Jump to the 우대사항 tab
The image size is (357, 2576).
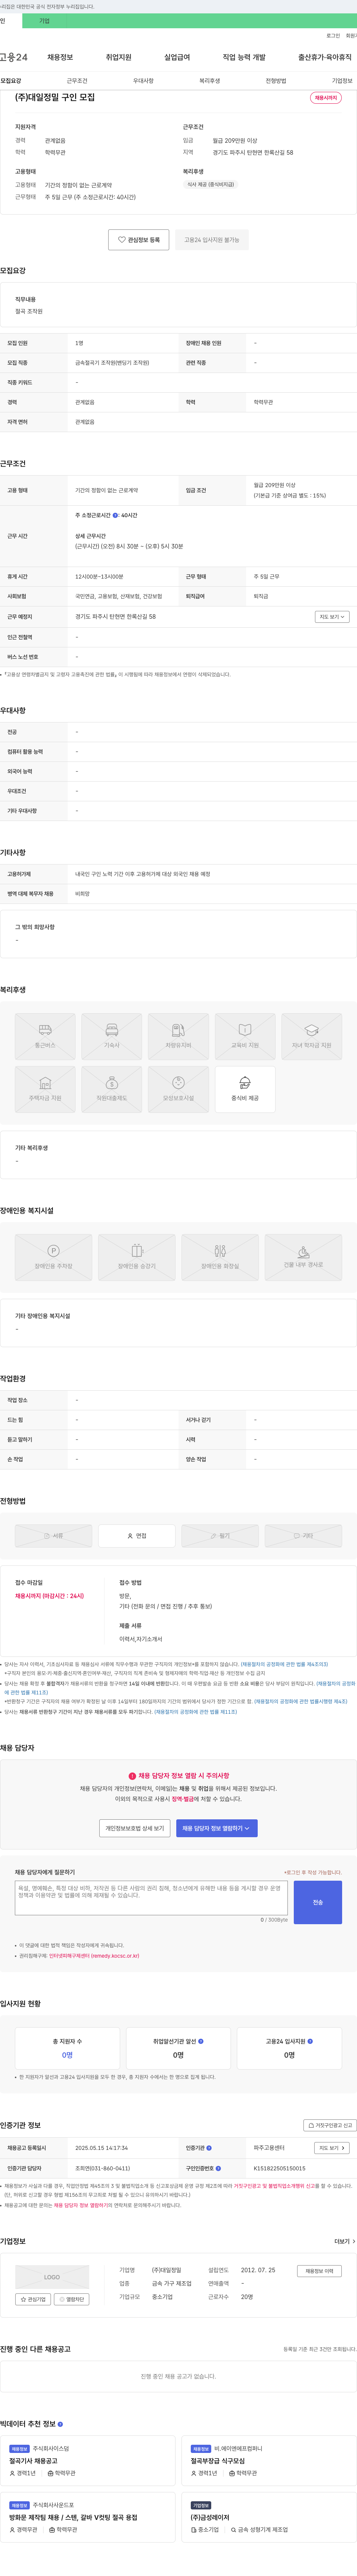coord(143,81)
